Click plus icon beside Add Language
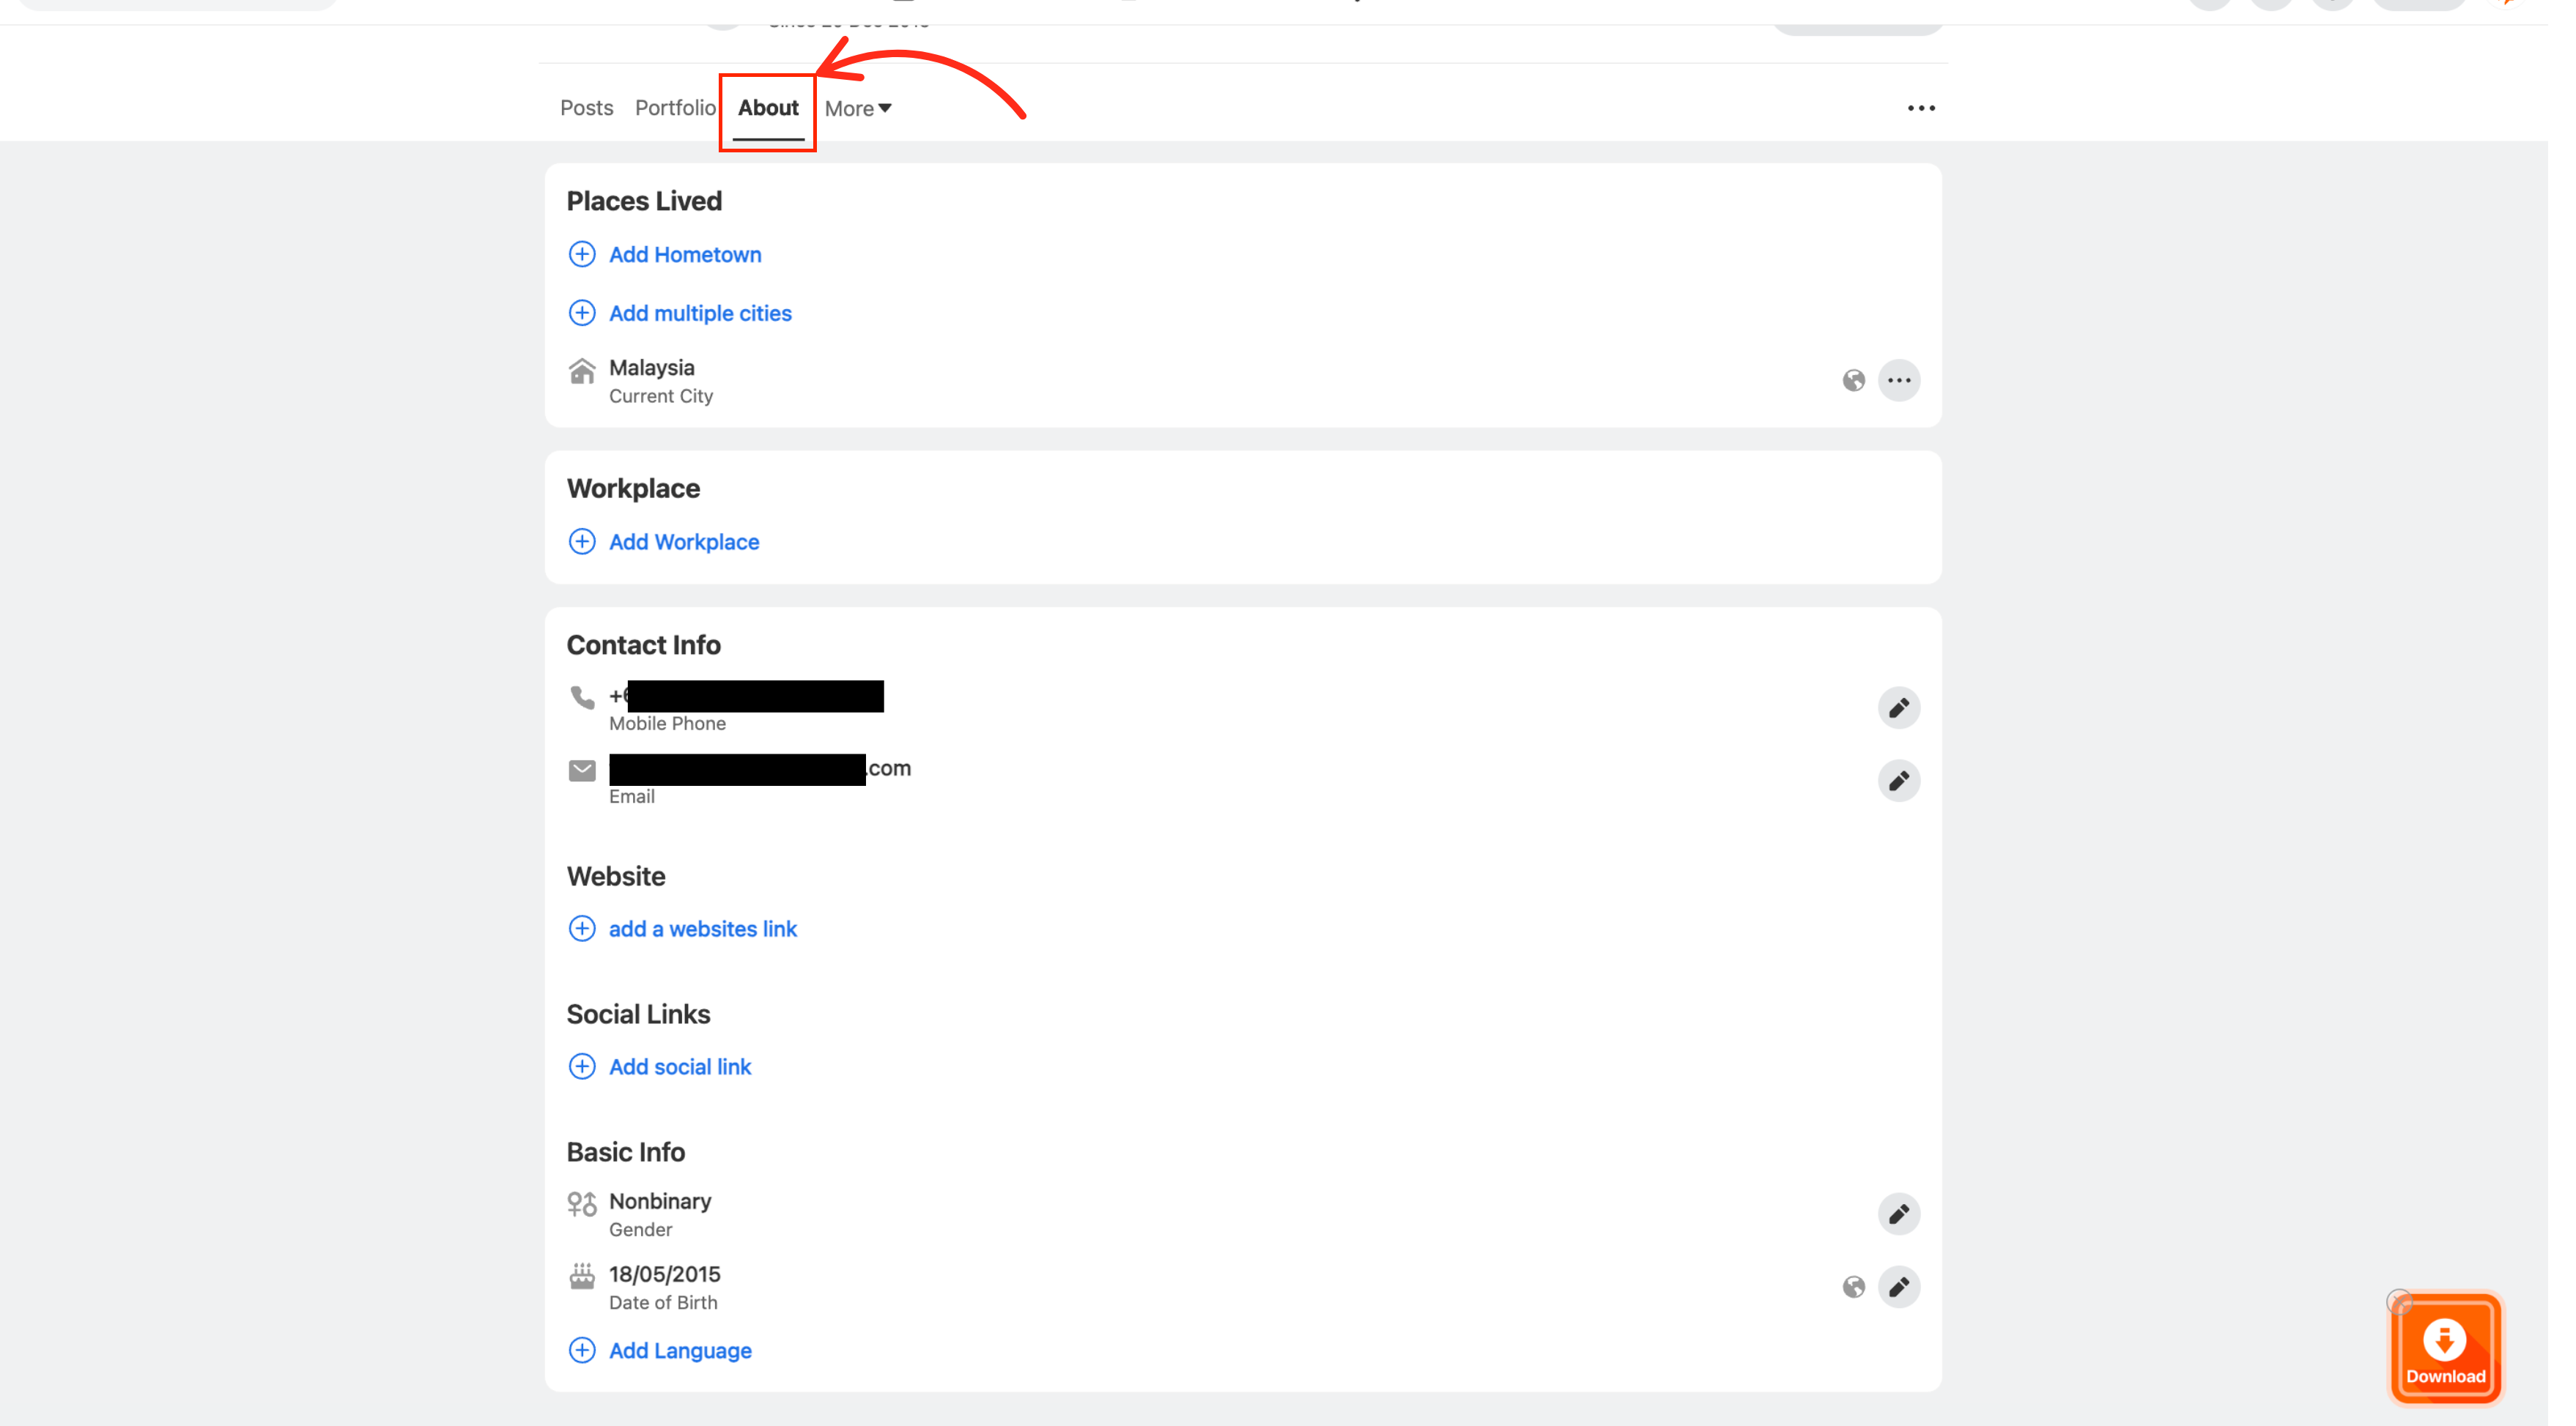 pyautogui.click(x=582, y=1350)
